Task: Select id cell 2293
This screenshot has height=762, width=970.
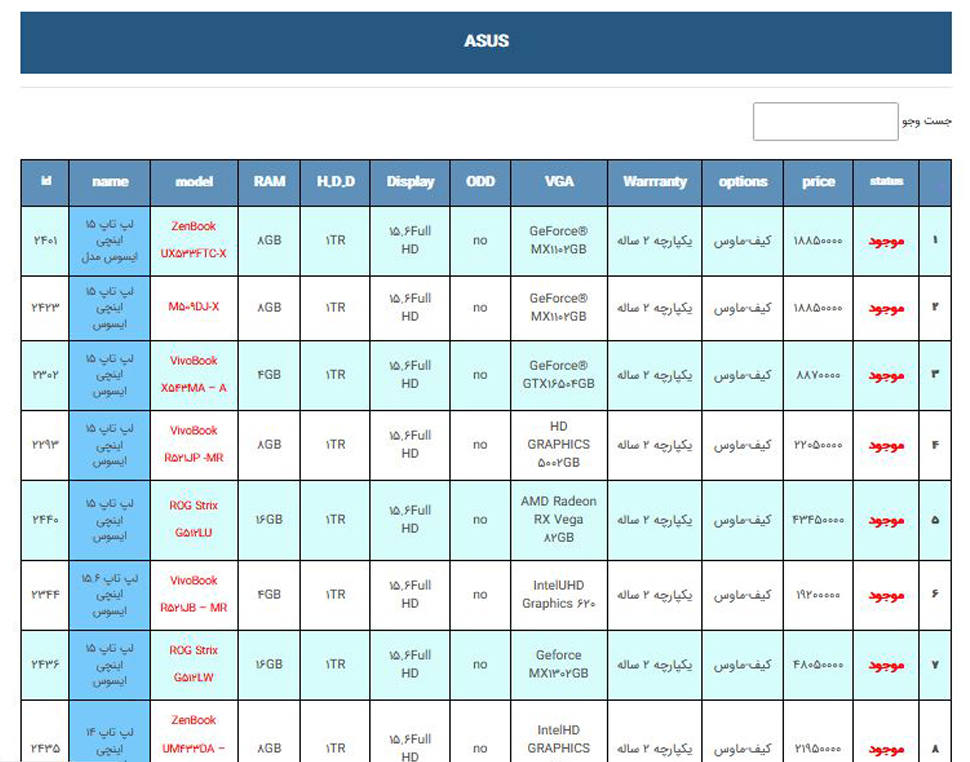Action: [45, 445]
